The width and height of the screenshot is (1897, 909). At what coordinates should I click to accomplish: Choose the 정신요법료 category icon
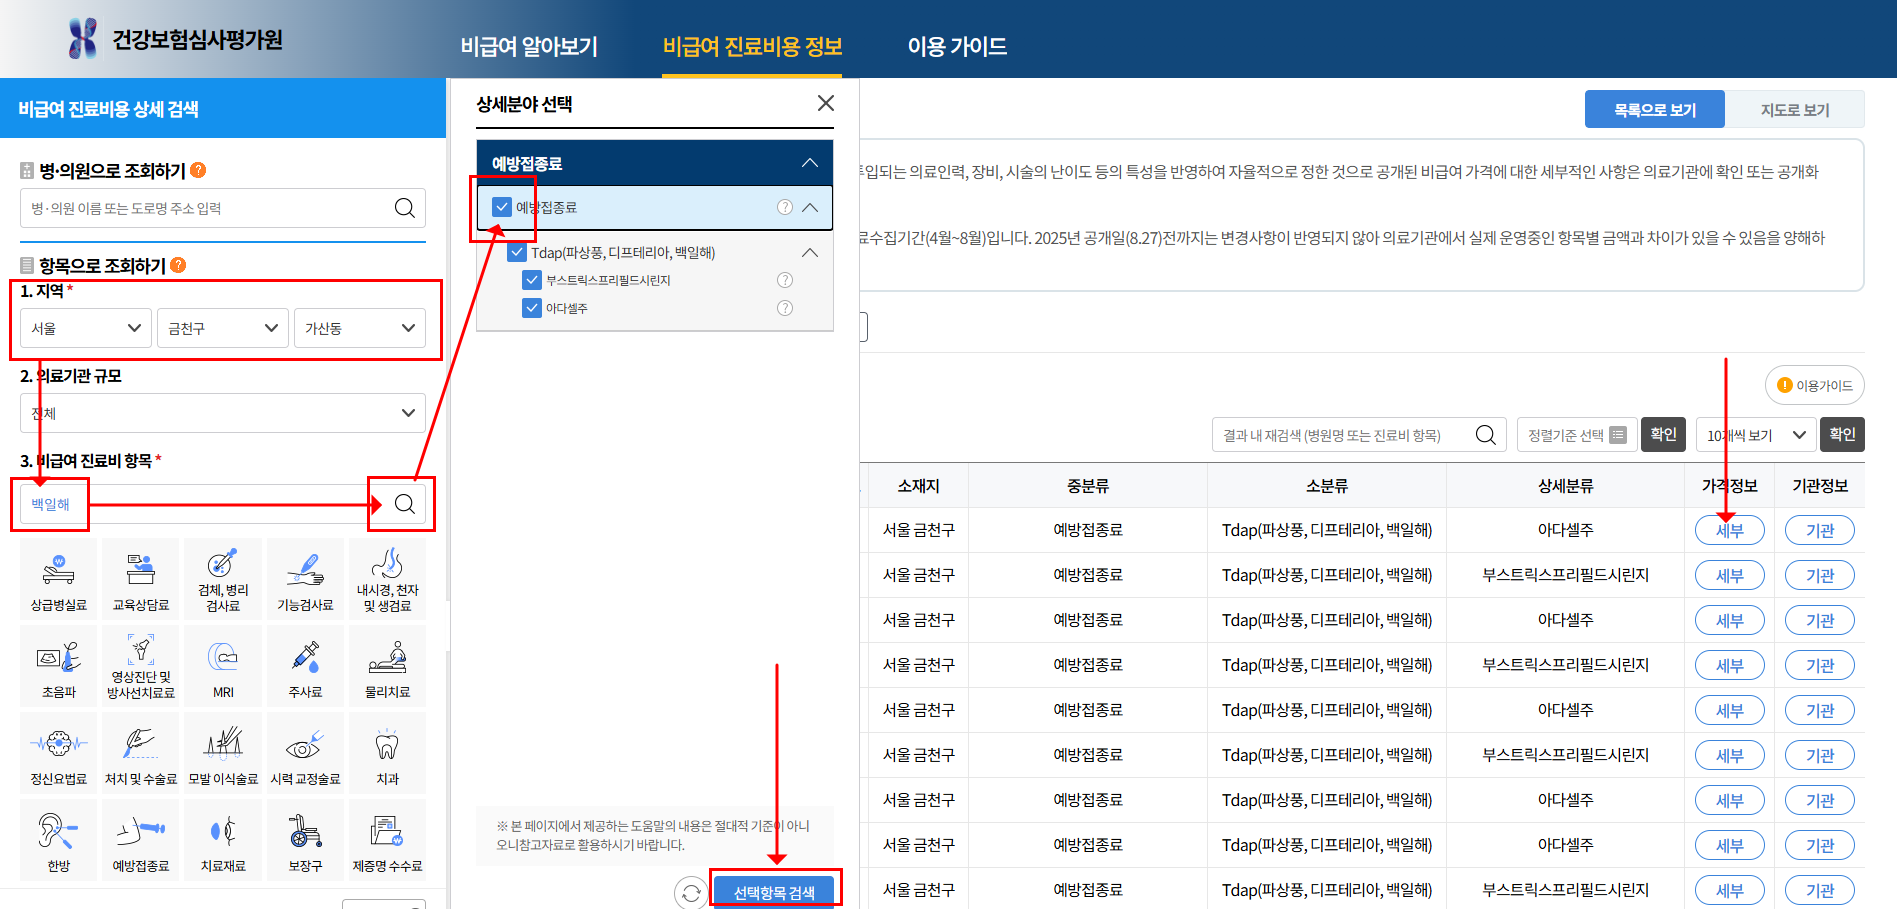(59, 753)
